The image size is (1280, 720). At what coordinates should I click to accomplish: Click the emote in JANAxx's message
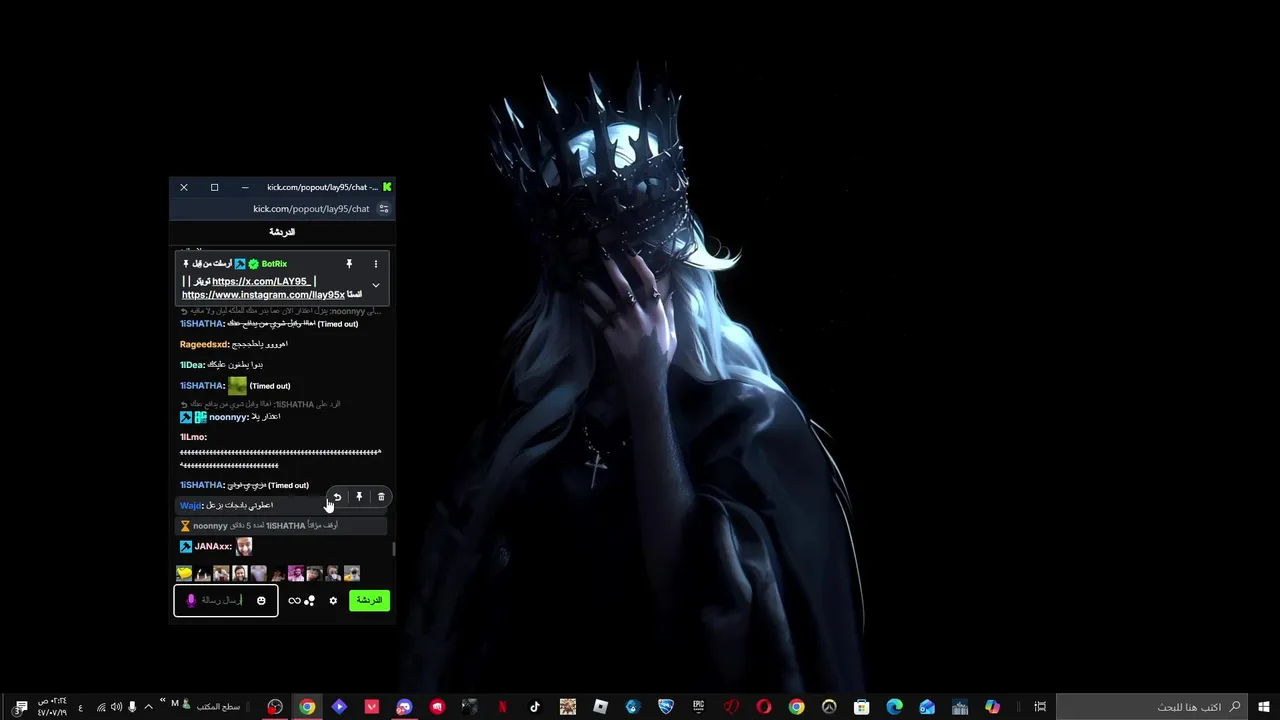pos(244,546)
